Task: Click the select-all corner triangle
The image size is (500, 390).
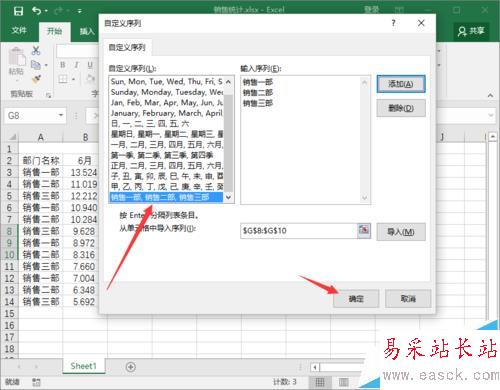Action: [x=12, y=137]
